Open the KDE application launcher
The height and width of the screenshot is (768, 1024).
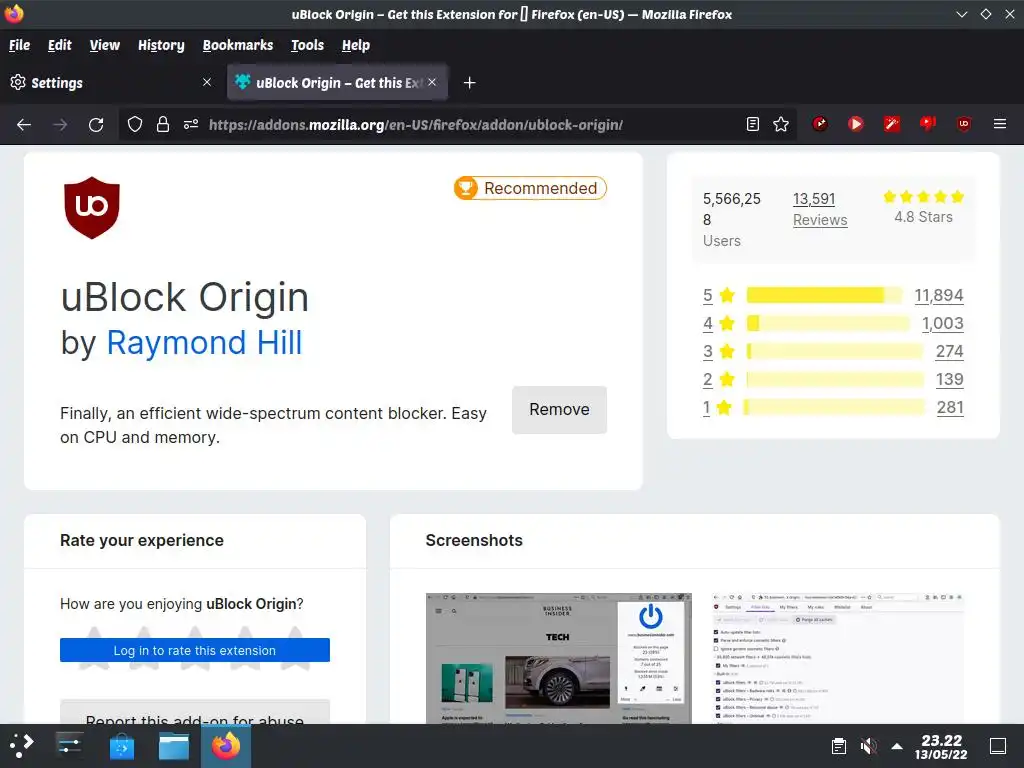click(x=21, y=745)
